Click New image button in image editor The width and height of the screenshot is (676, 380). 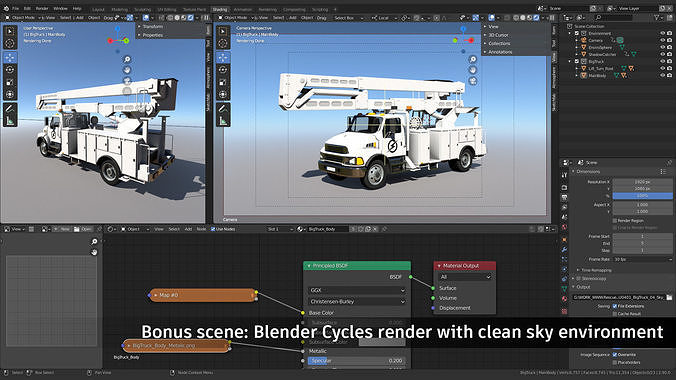point(62,229)
